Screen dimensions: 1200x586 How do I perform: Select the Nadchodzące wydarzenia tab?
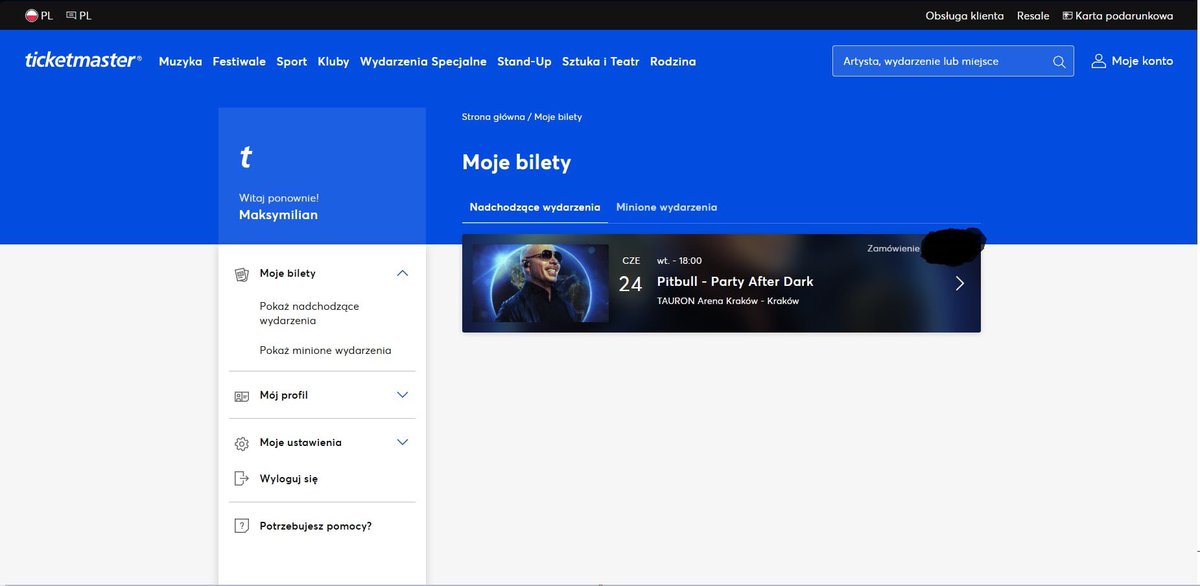coord(535,207)
